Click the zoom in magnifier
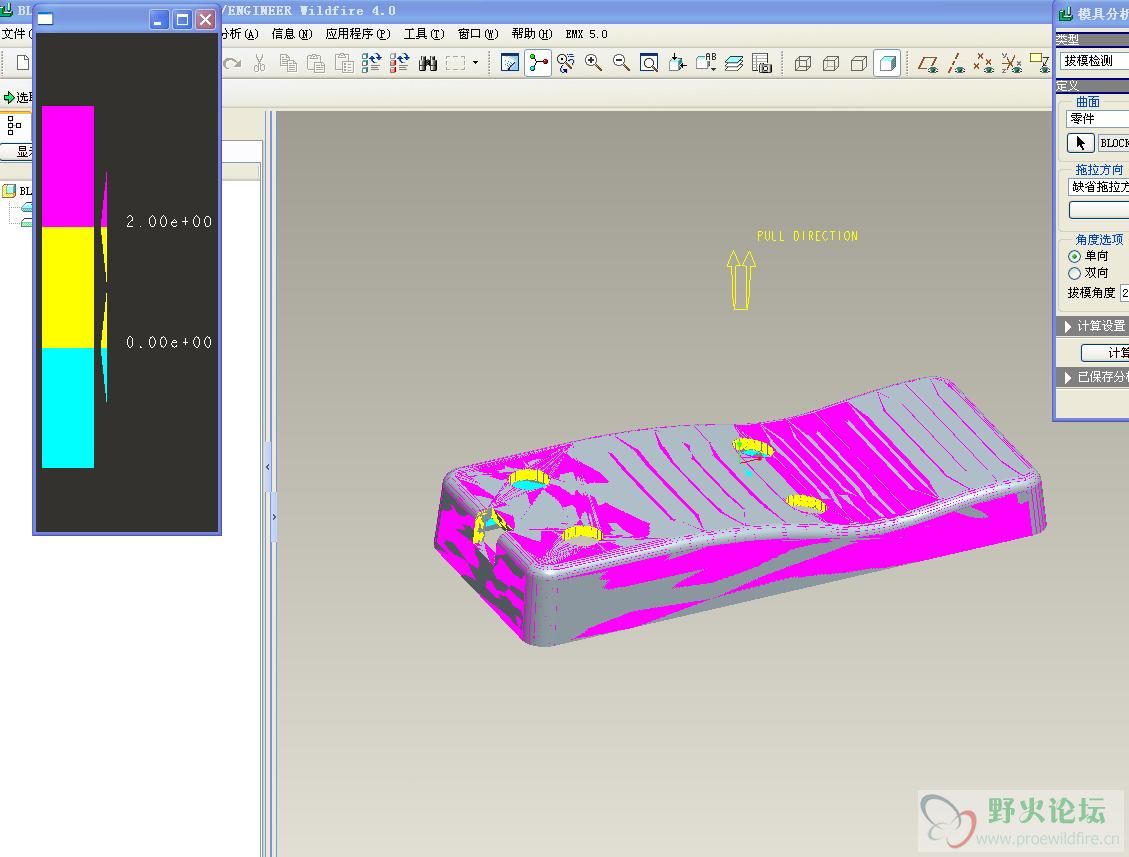Screen dimensions: 1129x857 point(594,63)
